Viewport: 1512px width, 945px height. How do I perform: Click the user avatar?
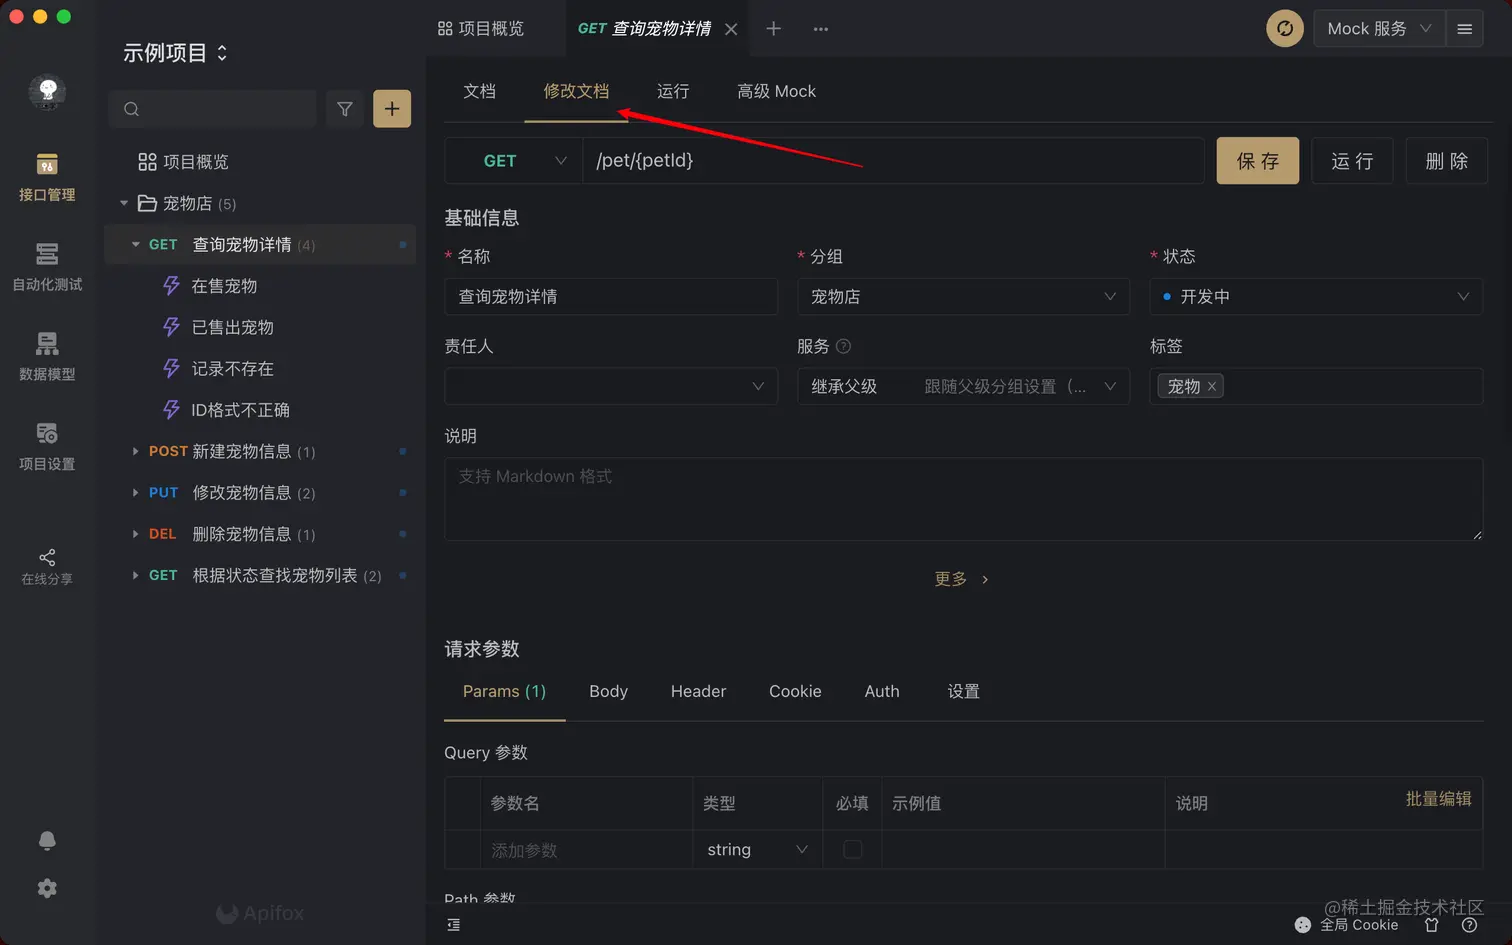click(x=47, y=92)
